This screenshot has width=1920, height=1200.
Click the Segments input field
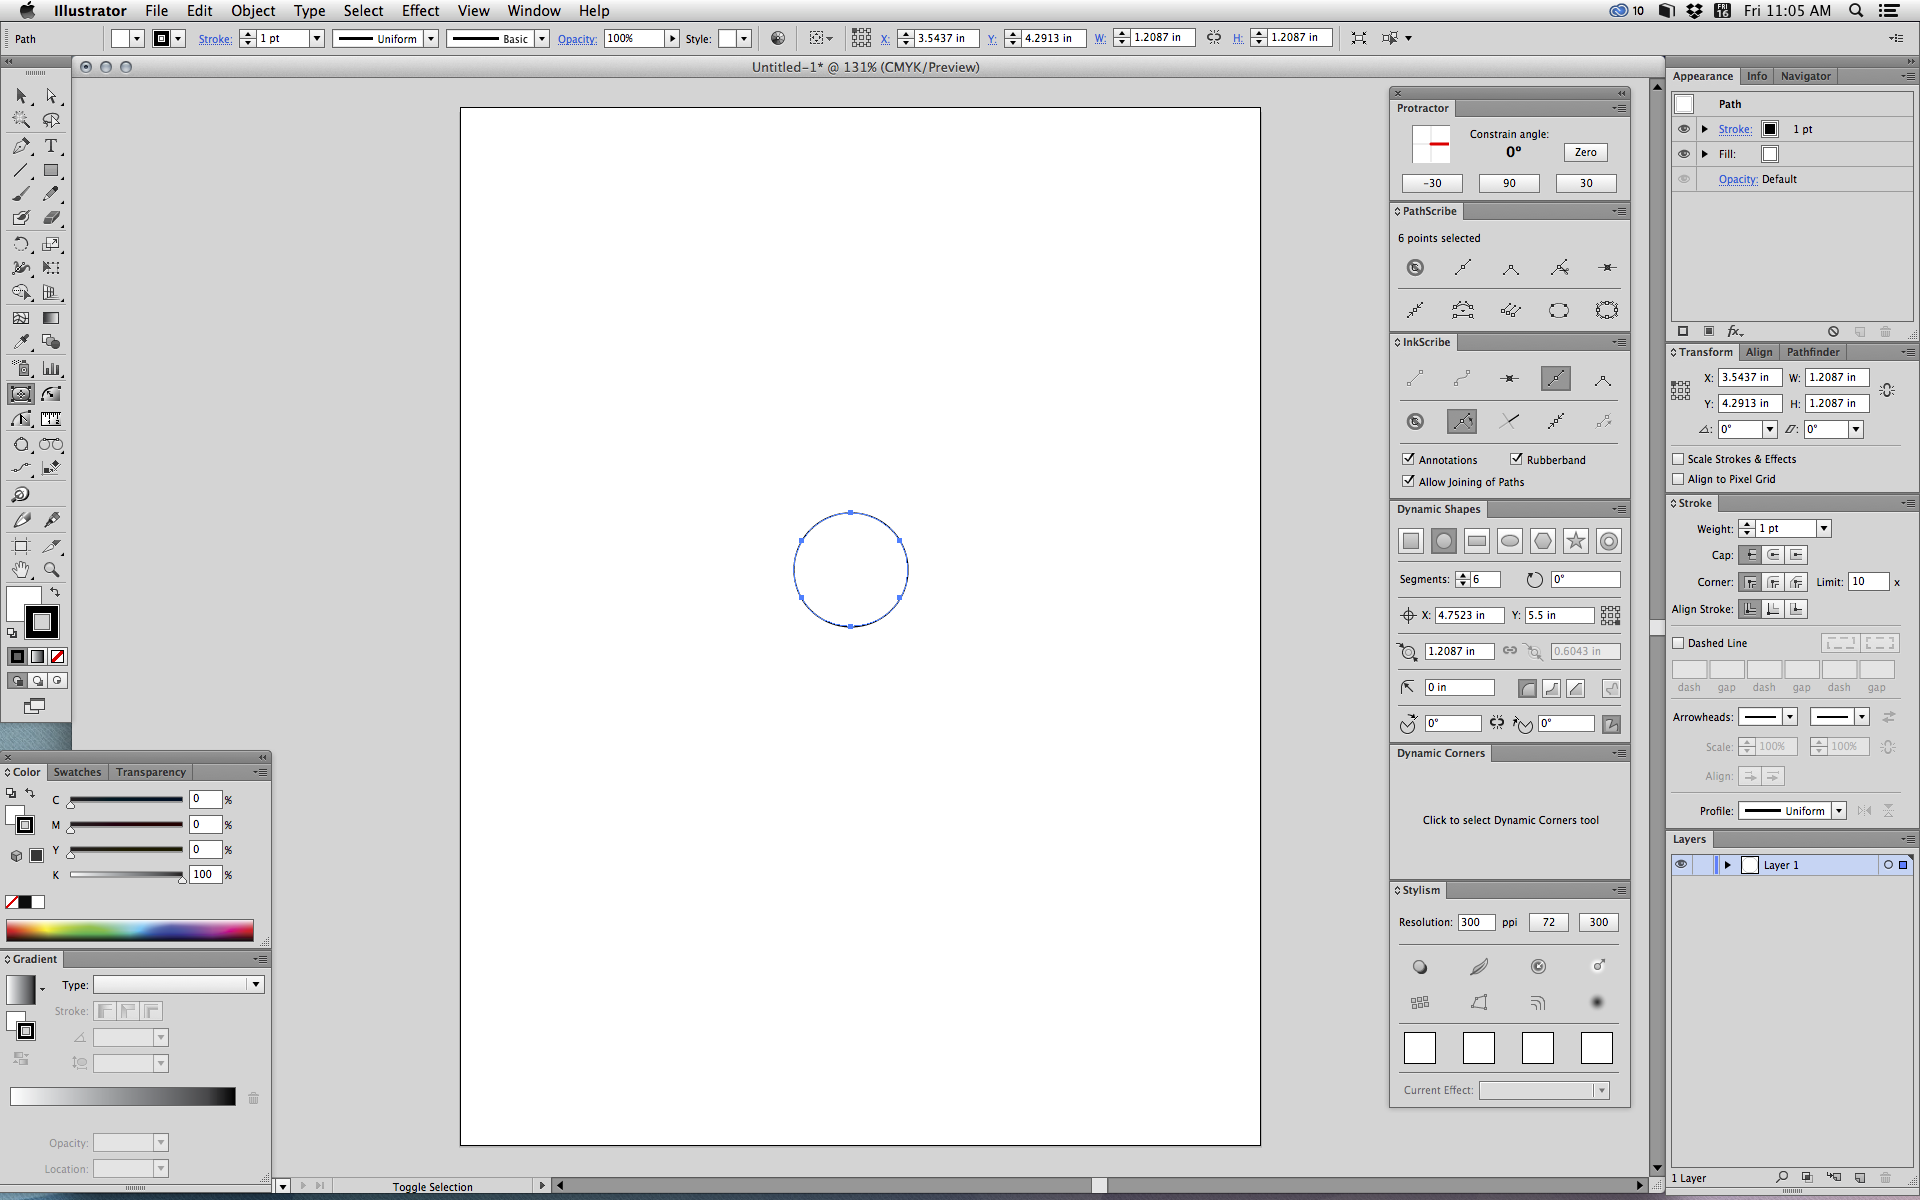coord(1485,579)
